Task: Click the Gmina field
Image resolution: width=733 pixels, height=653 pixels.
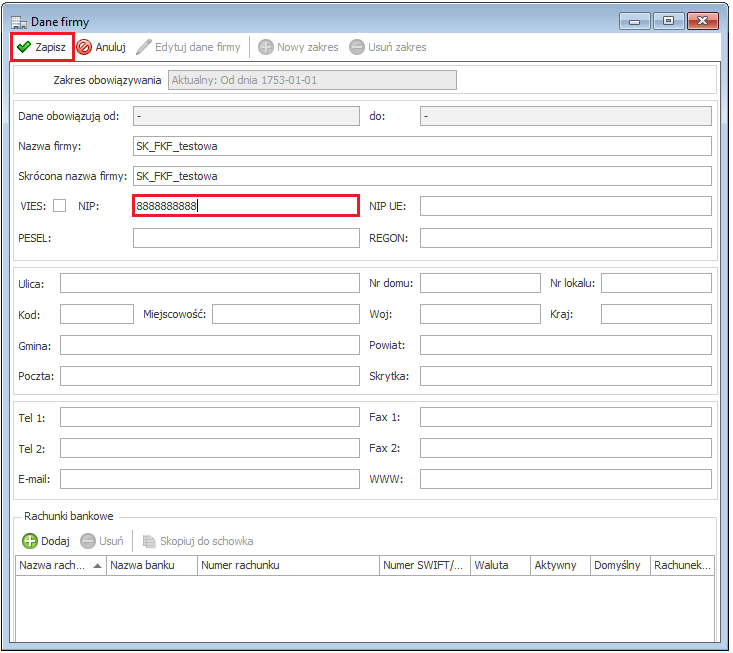Action: (210, 345)
